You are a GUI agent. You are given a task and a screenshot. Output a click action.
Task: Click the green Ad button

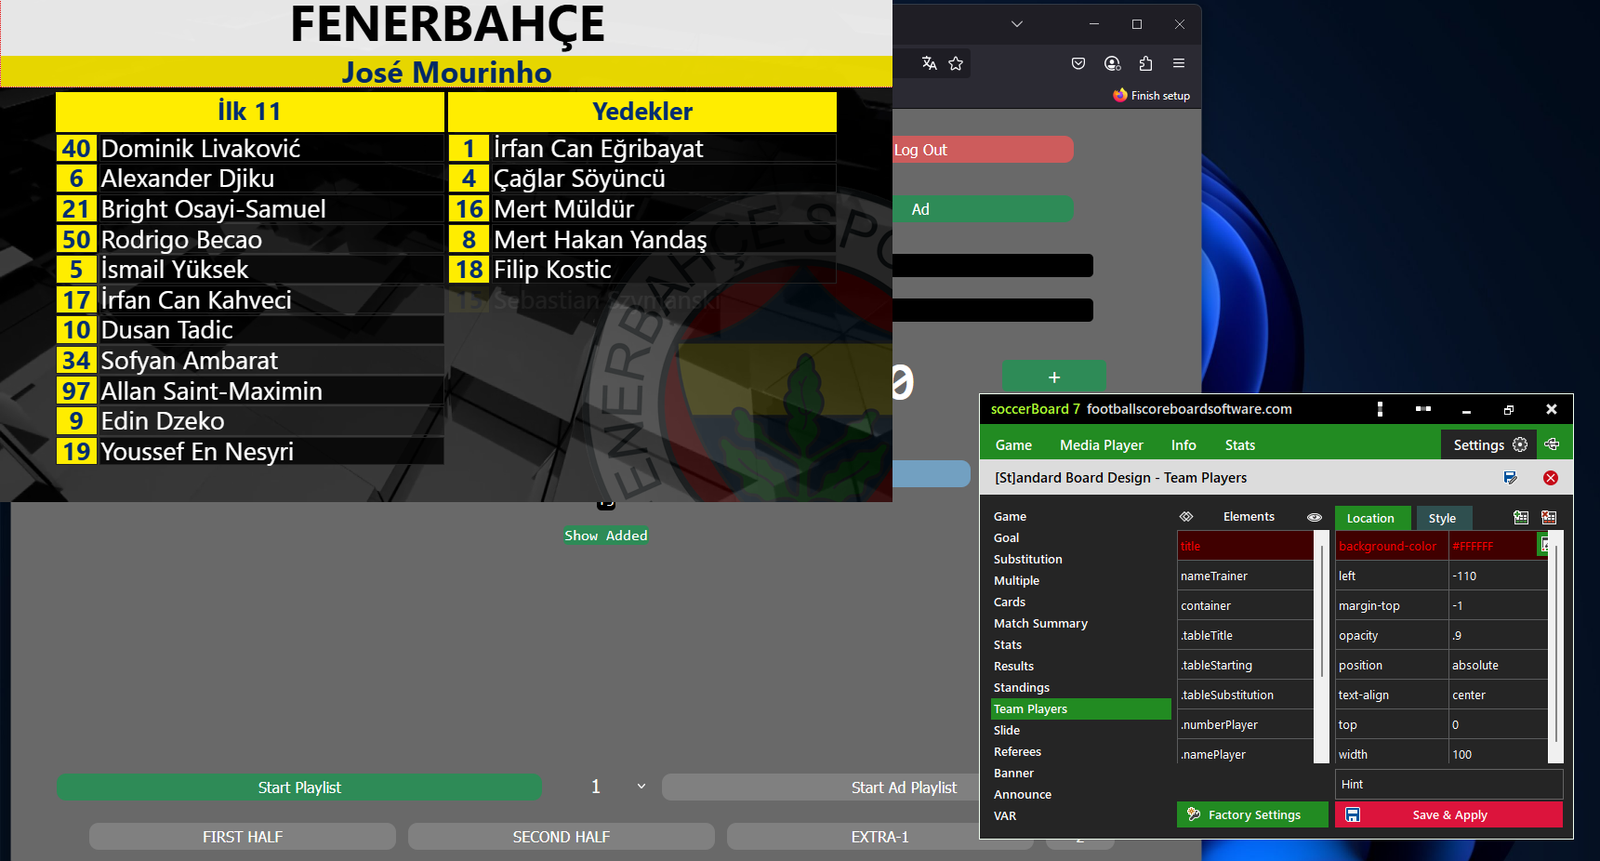click(982, 209)
